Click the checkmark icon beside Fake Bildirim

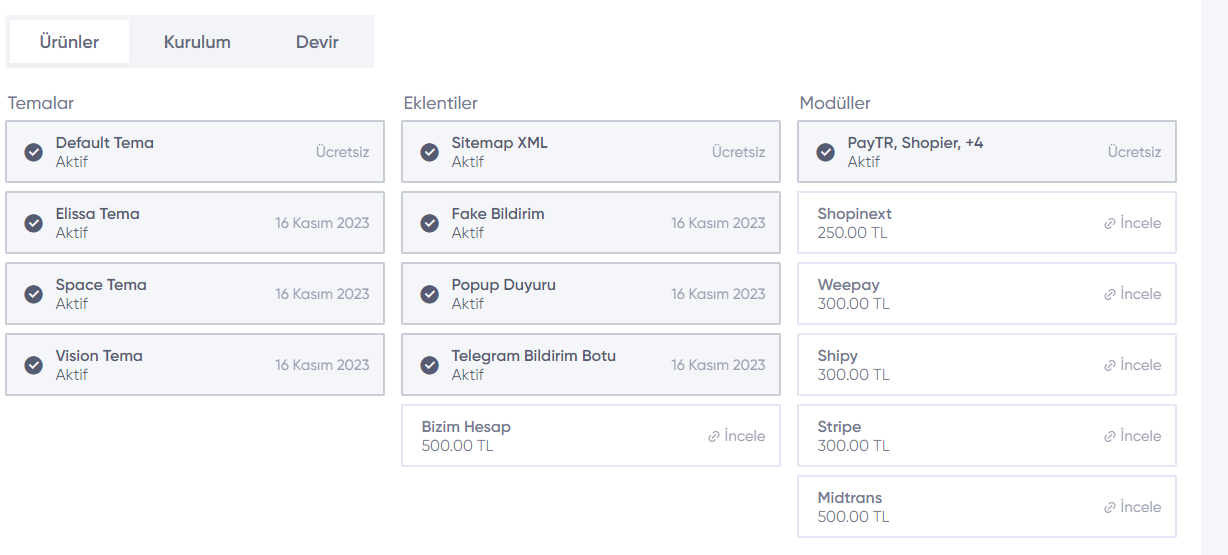click(x=430, y=223)
